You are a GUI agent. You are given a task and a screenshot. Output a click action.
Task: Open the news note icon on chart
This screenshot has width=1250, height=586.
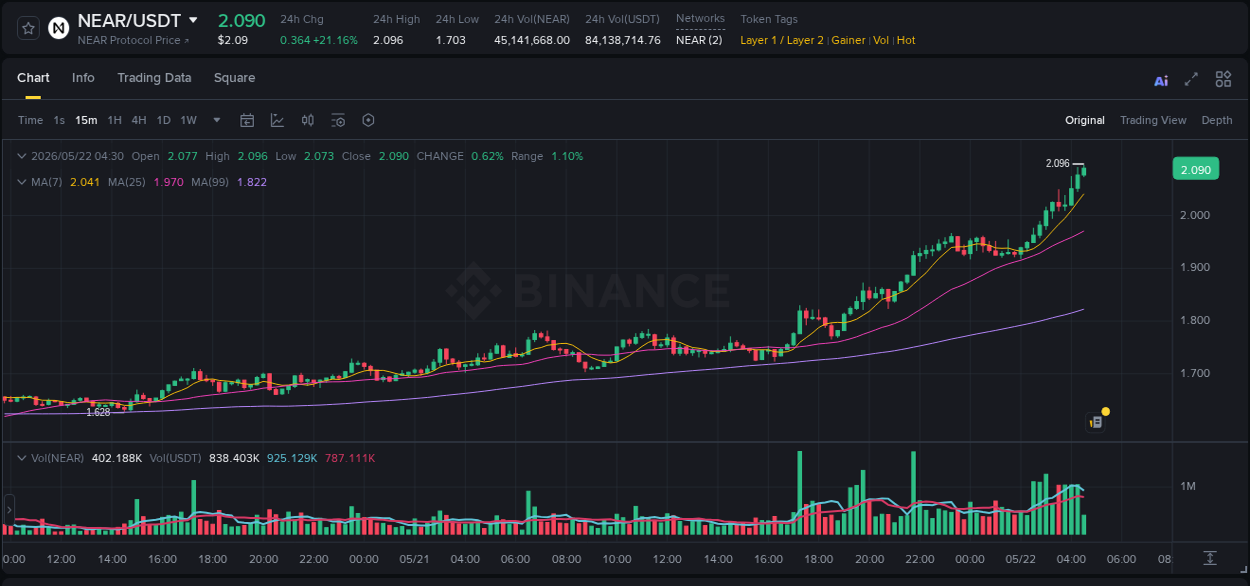(x=1096, y=422)
